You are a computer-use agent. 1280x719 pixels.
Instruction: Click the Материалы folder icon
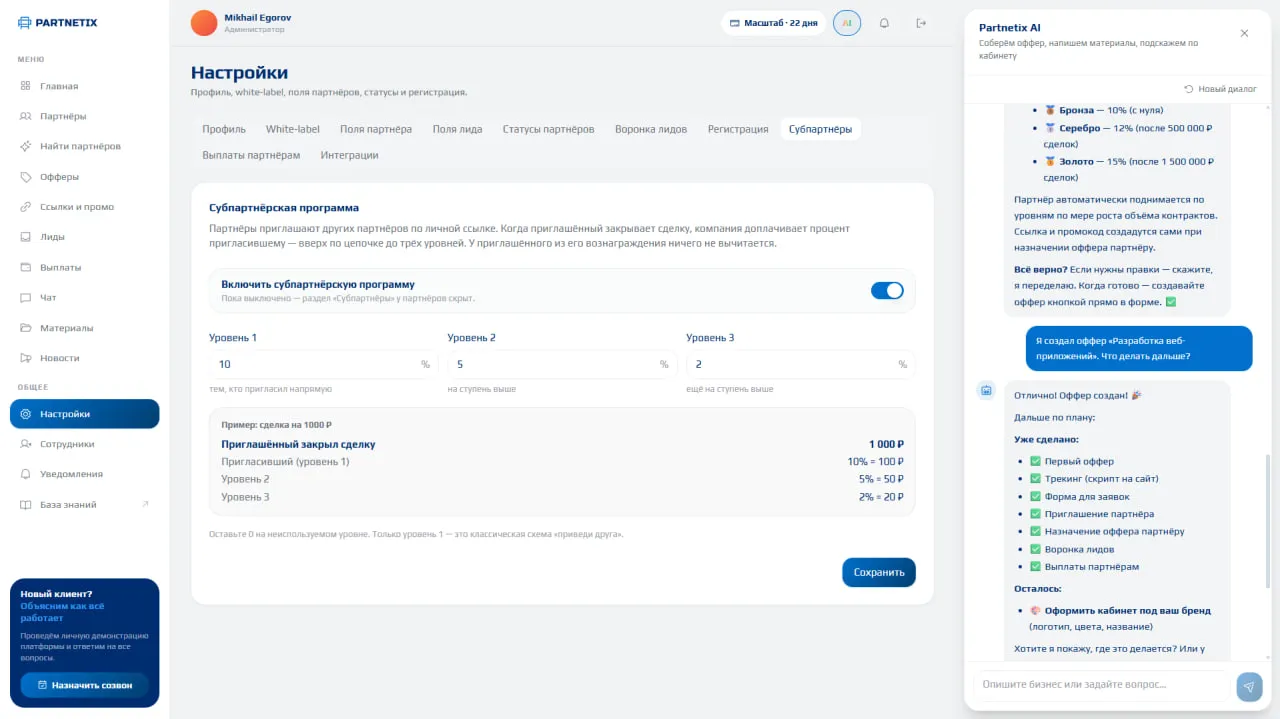pyautogui.click(x=26, y=328)
